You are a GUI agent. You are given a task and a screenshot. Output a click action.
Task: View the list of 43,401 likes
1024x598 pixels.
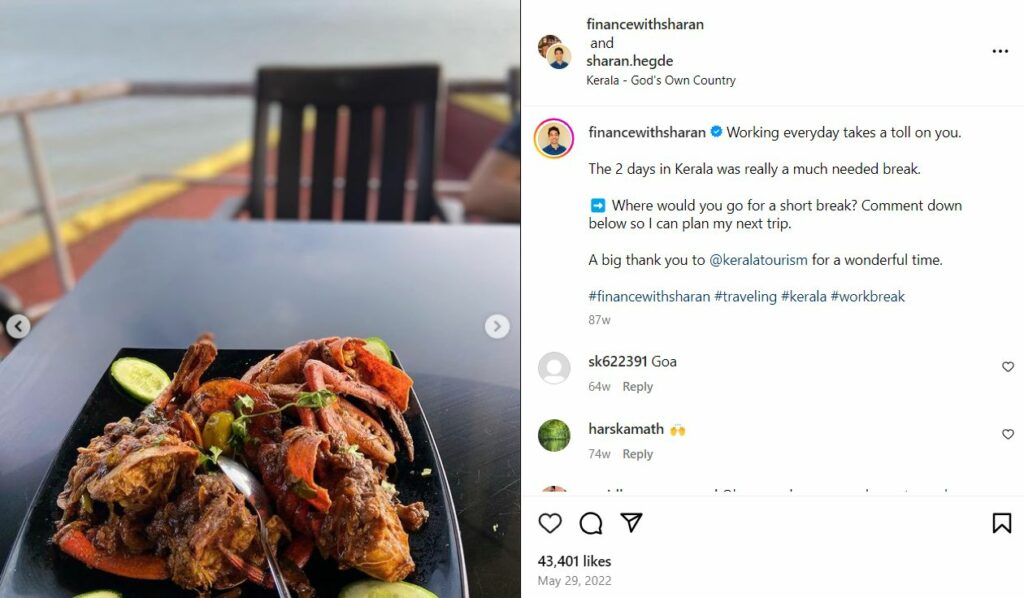[574, 561]
